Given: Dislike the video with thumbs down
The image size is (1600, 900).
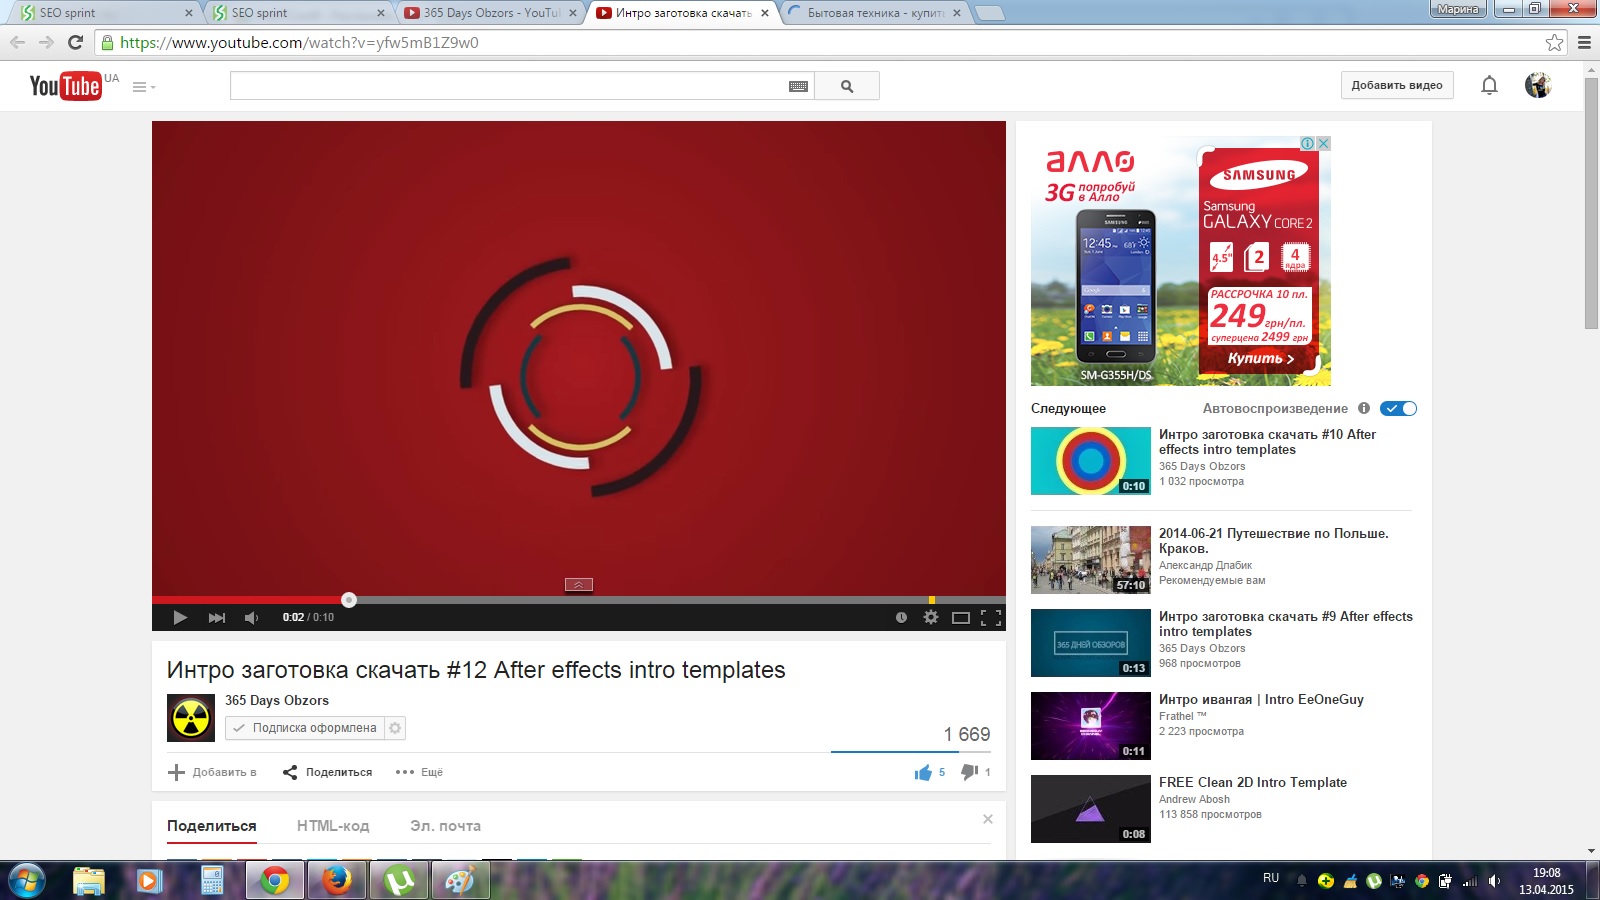Looking at the screenshot, I should [975, 772].
